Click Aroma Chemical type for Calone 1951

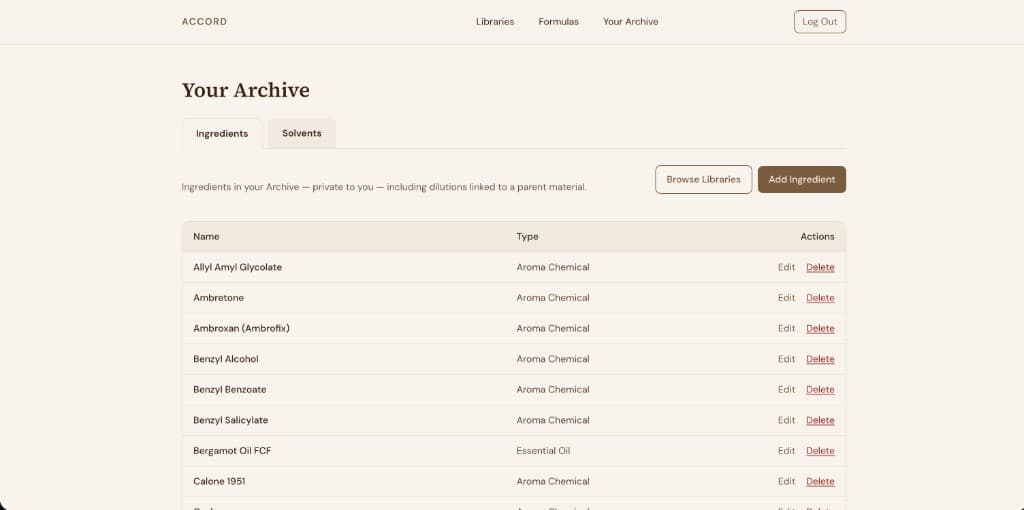click(x=553, y=482)
